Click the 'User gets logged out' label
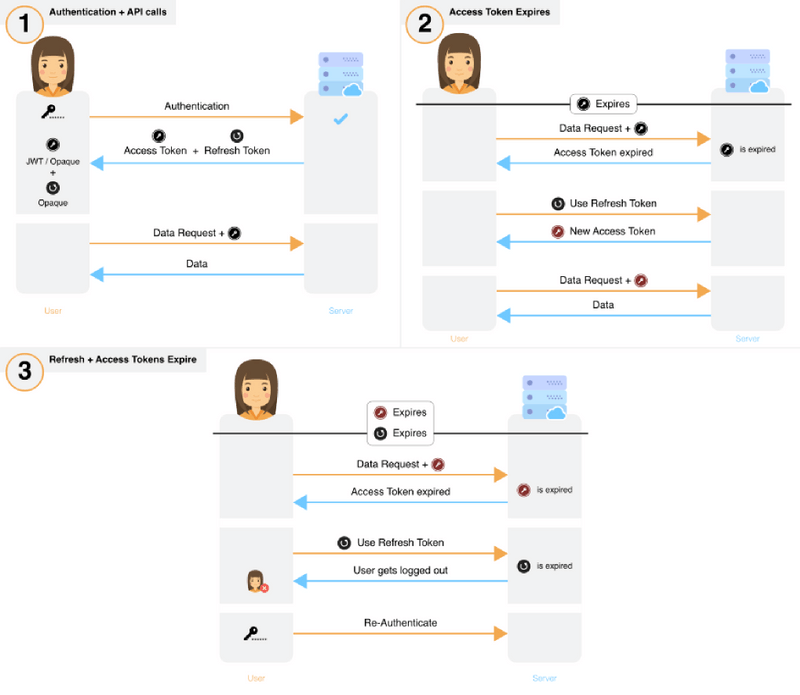This screenshot has height=695, width=800. tap(400, 570)
